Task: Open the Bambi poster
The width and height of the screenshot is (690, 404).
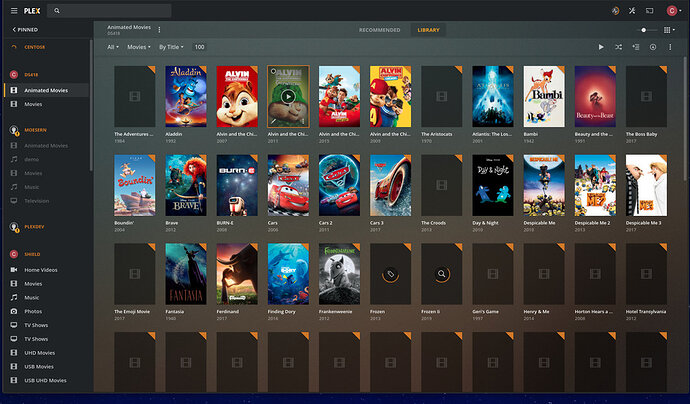Action: [x=544, y=96]
